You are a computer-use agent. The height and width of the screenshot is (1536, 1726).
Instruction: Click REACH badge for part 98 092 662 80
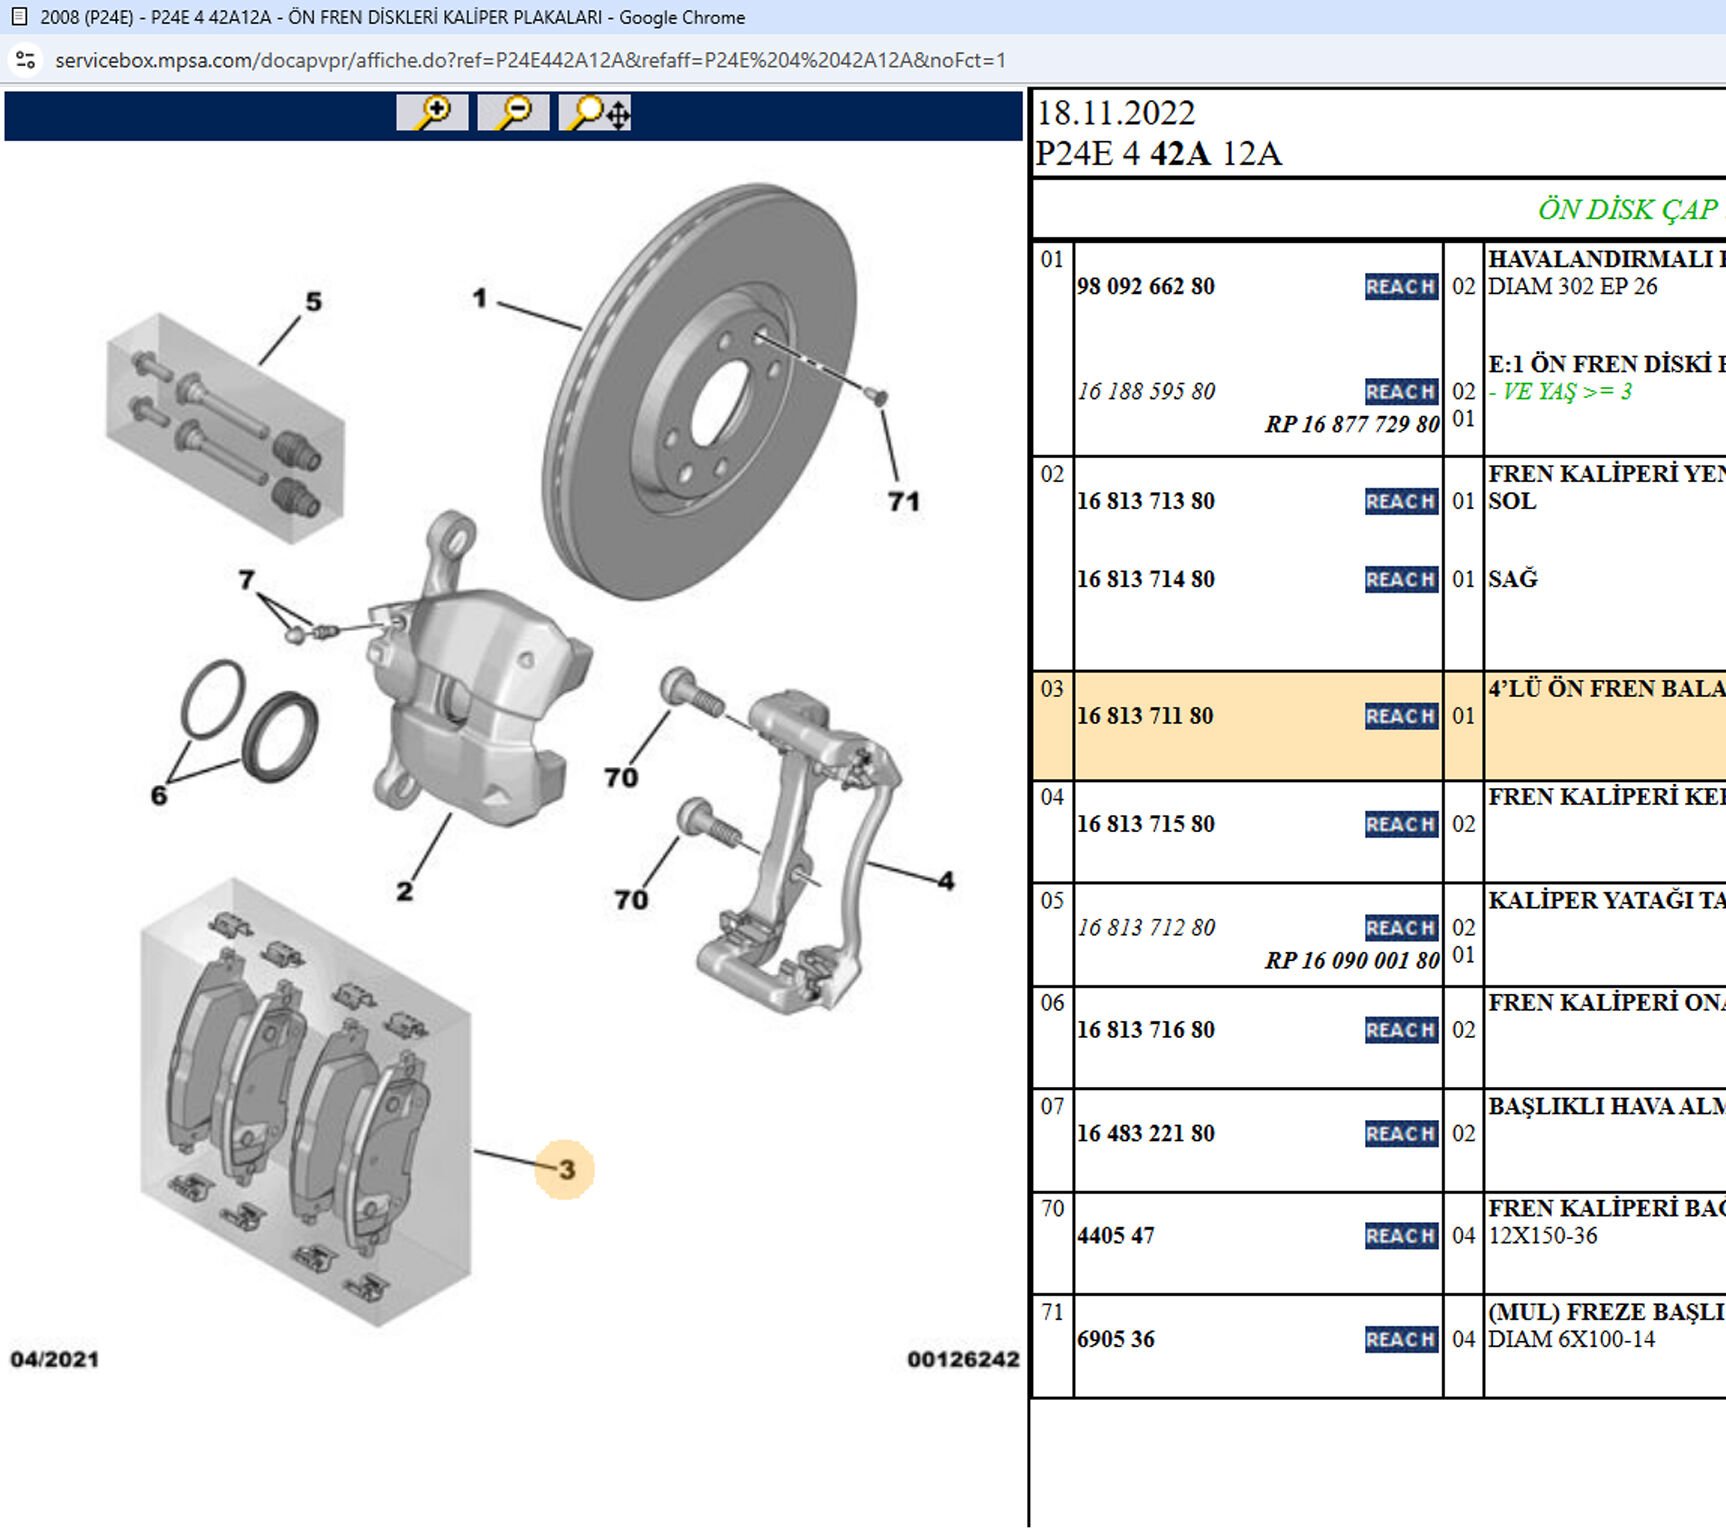pyautogui.click(x=1400, y=287)
